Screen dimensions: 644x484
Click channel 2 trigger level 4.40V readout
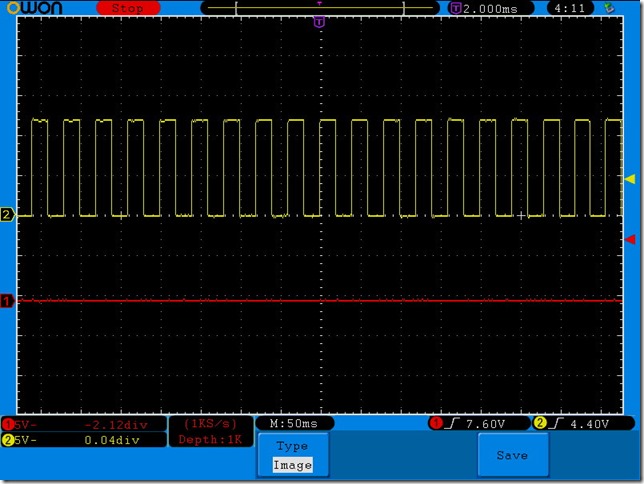pyautogui.click(x=589, y=424)
